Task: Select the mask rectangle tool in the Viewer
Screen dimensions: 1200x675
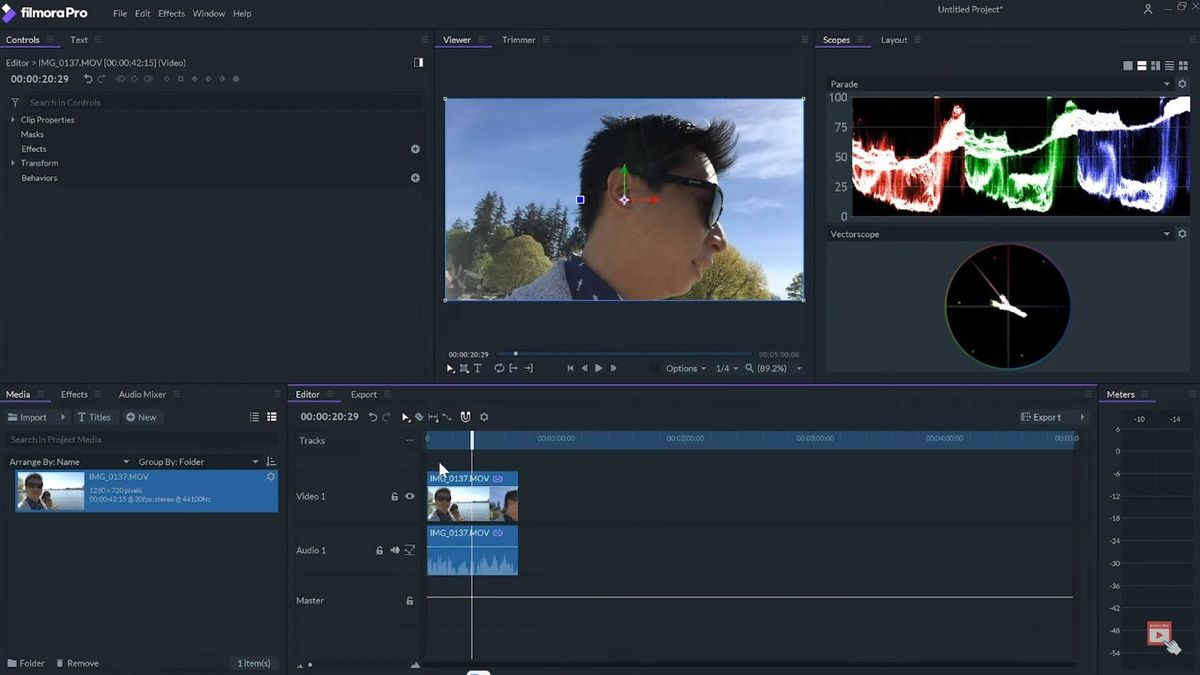Action: coord(463,367)
